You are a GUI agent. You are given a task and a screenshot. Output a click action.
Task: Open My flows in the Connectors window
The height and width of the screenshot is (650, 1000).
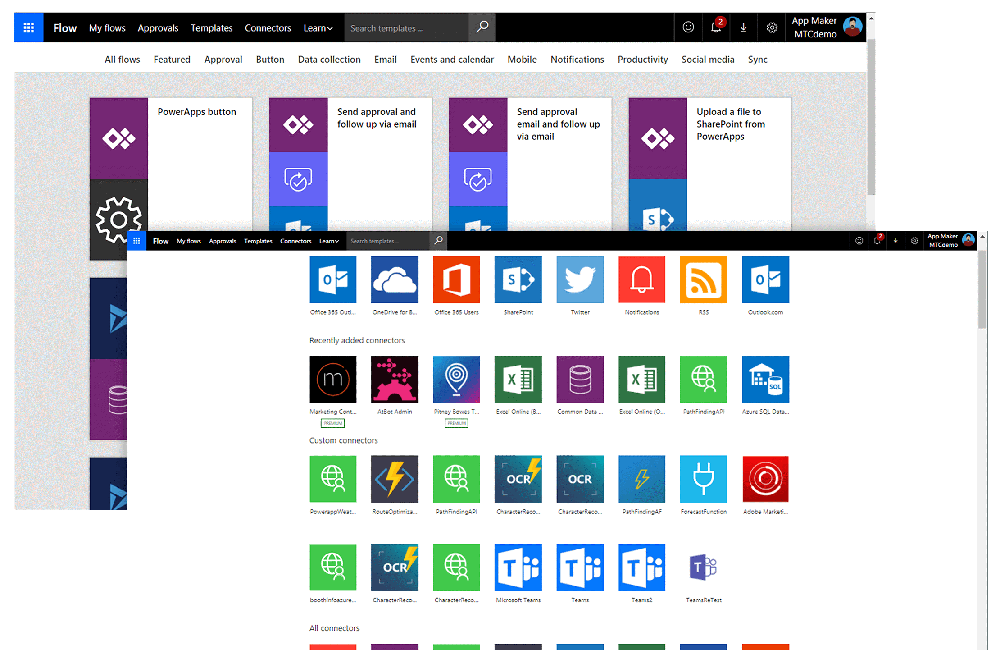[x=189, y=241]
